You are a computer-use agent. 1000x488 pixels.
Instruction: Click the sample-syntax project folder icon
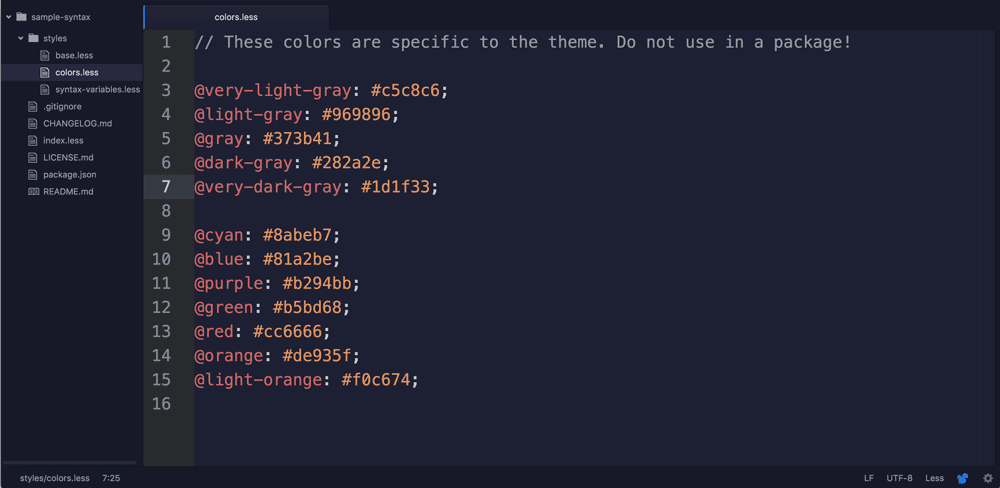[21, 17]
